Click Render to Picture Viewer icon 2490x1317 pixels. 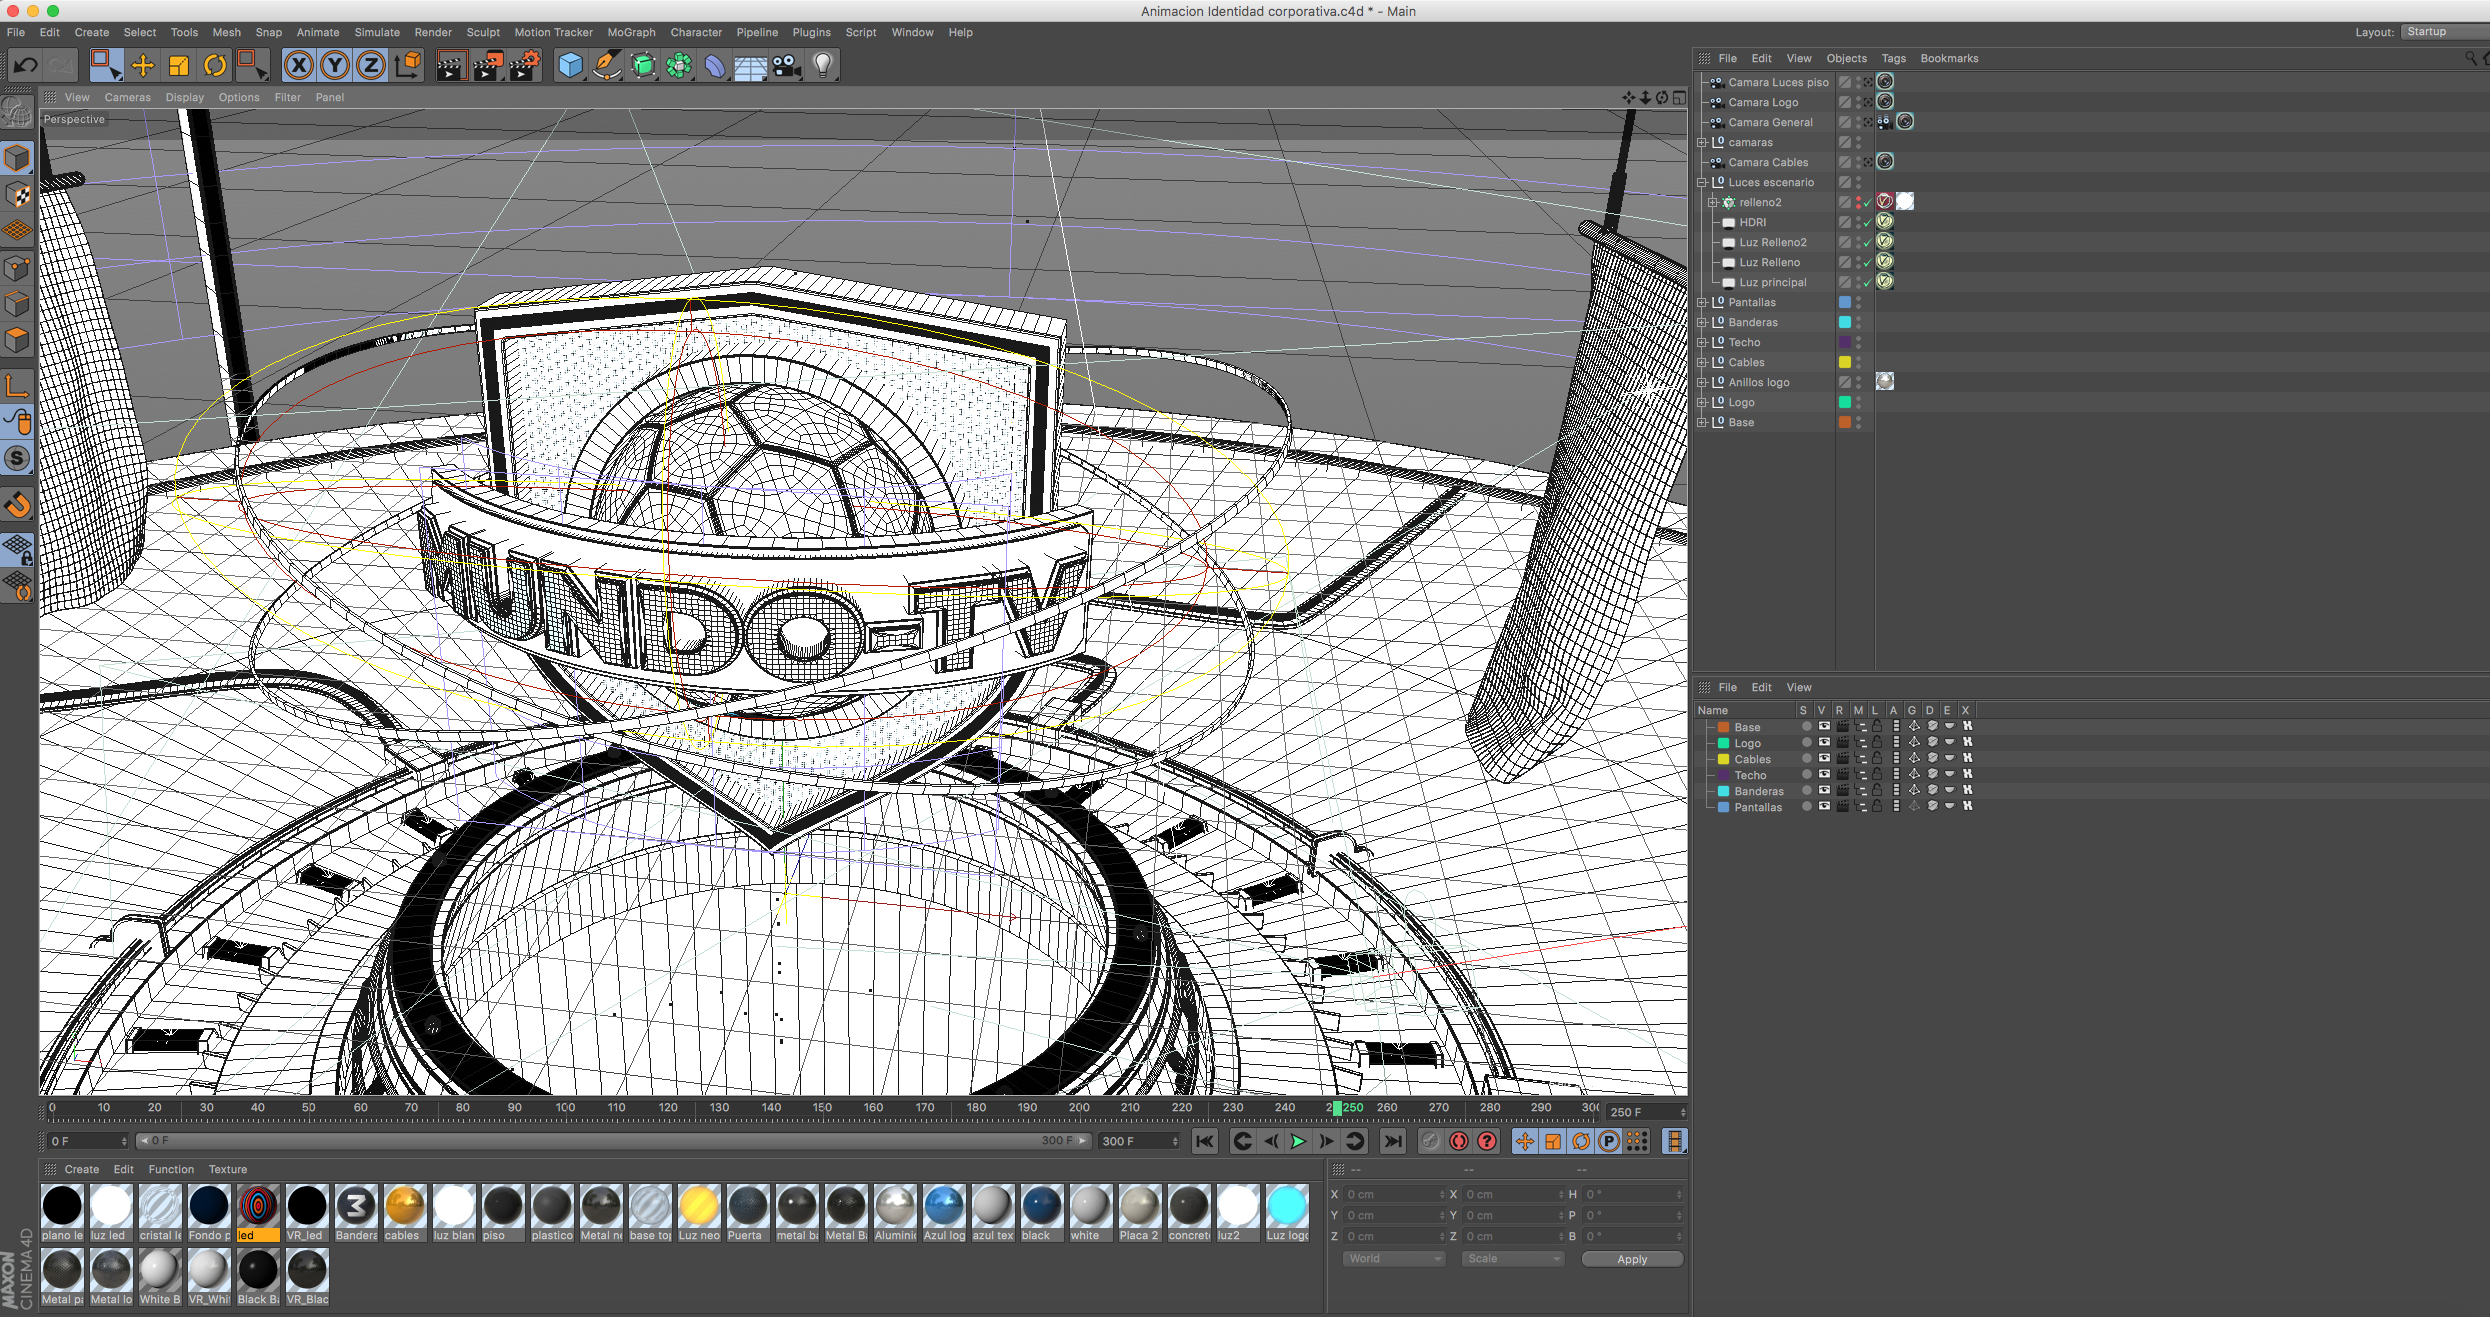[x=488, y=66]
